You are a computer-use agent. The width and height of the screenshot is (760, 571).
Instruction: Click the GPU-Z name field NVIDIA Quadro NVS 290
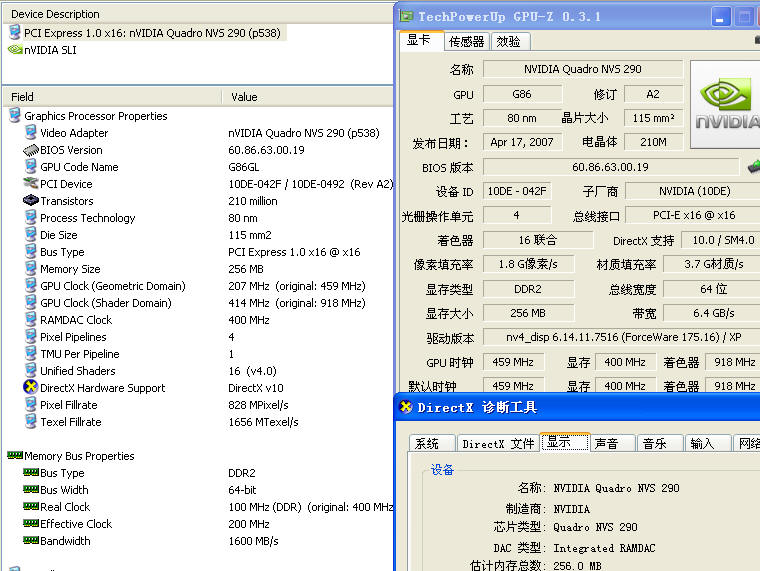pyautogui.click(x=583, y=69)
